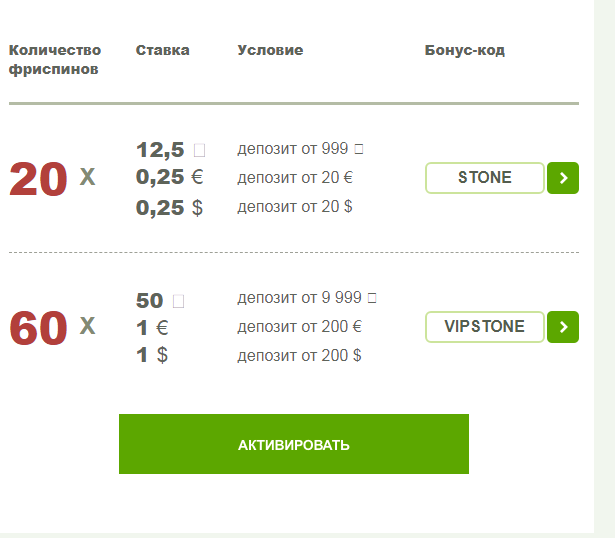Click the 50 stake currency symbol box

tap(178, 301)
